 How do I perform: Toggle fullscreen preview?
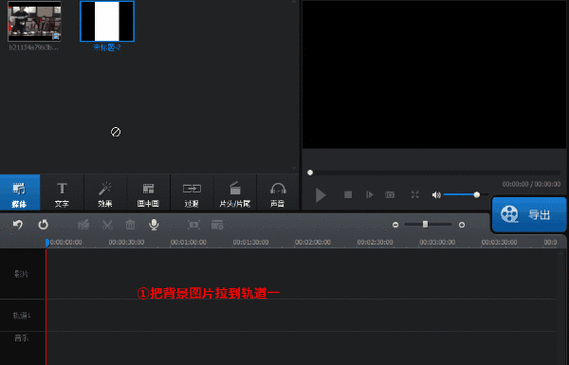(x=415, y=195)
